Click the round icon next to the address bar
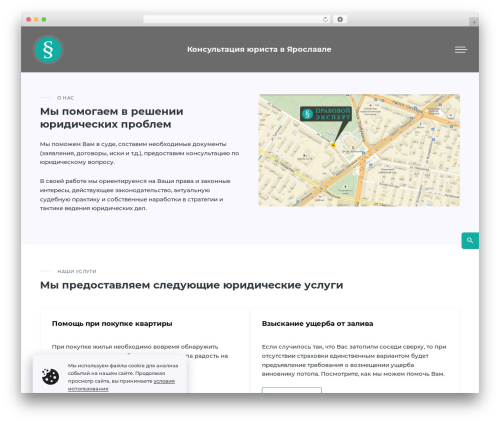The width and height of the screenshot is (500, 423). (x=340, y=20)
